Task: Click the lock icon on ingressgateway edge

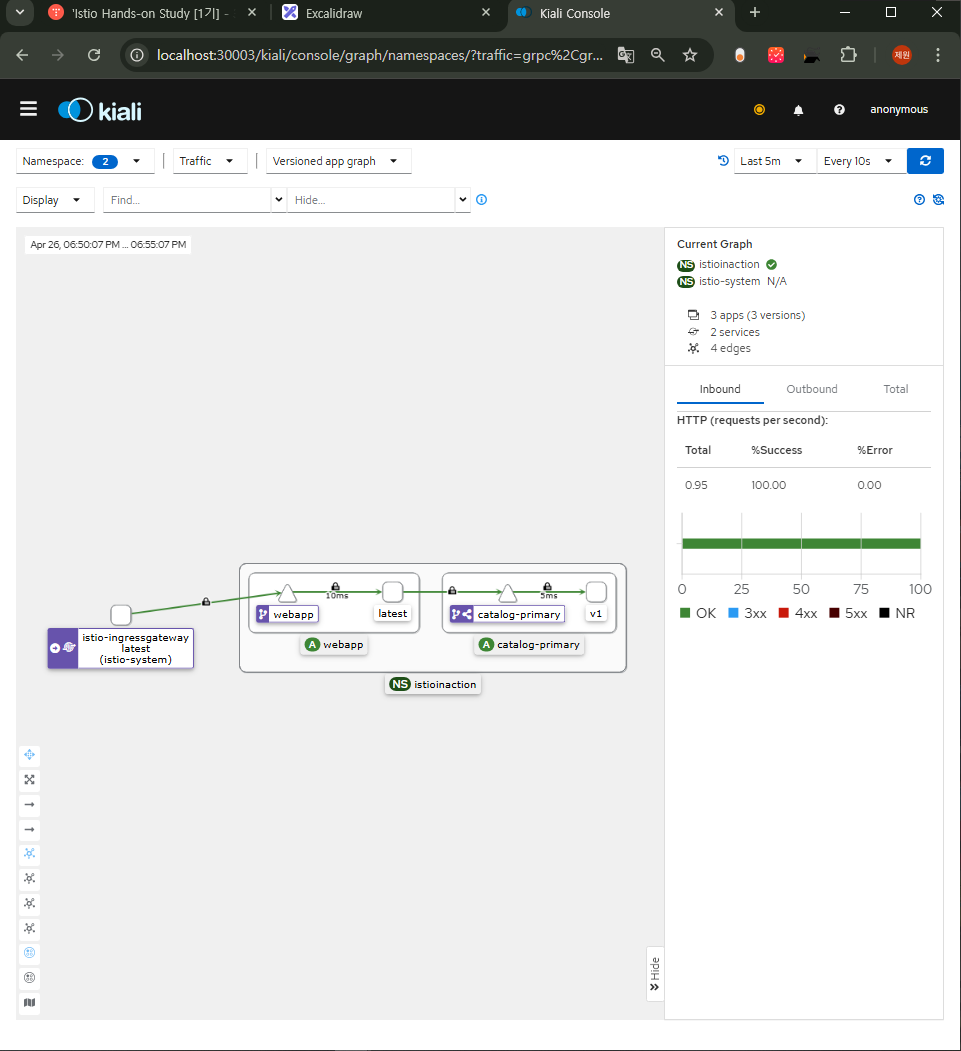Action: (x=206, y=602)
